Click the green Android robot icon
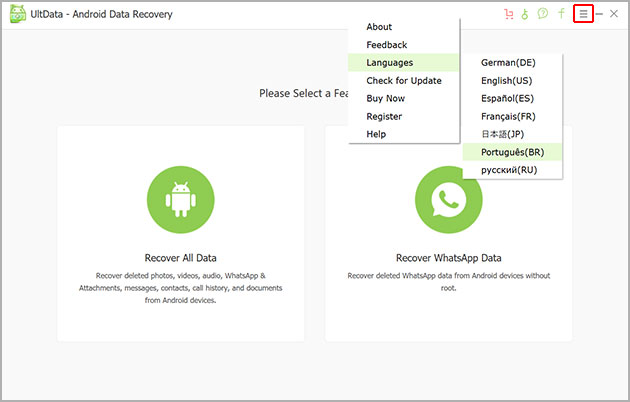 [180, 200]
